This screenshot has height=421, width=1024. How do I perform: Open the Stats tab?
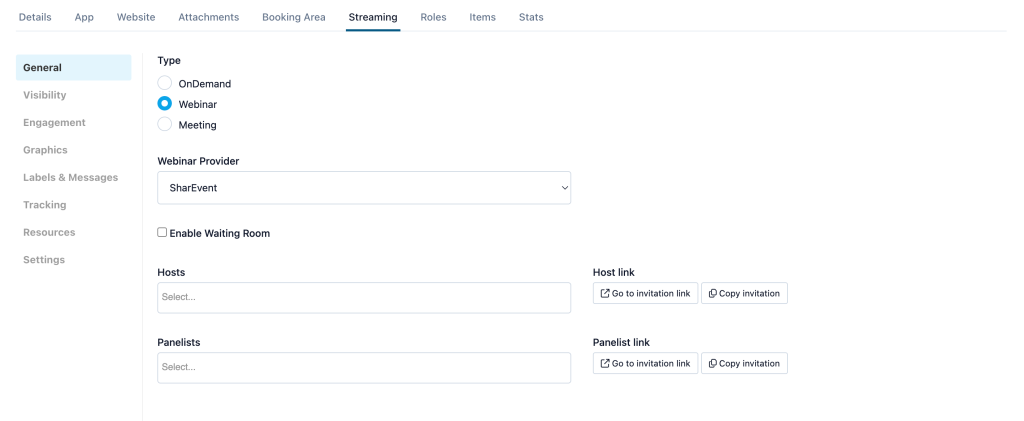(531, 18)
